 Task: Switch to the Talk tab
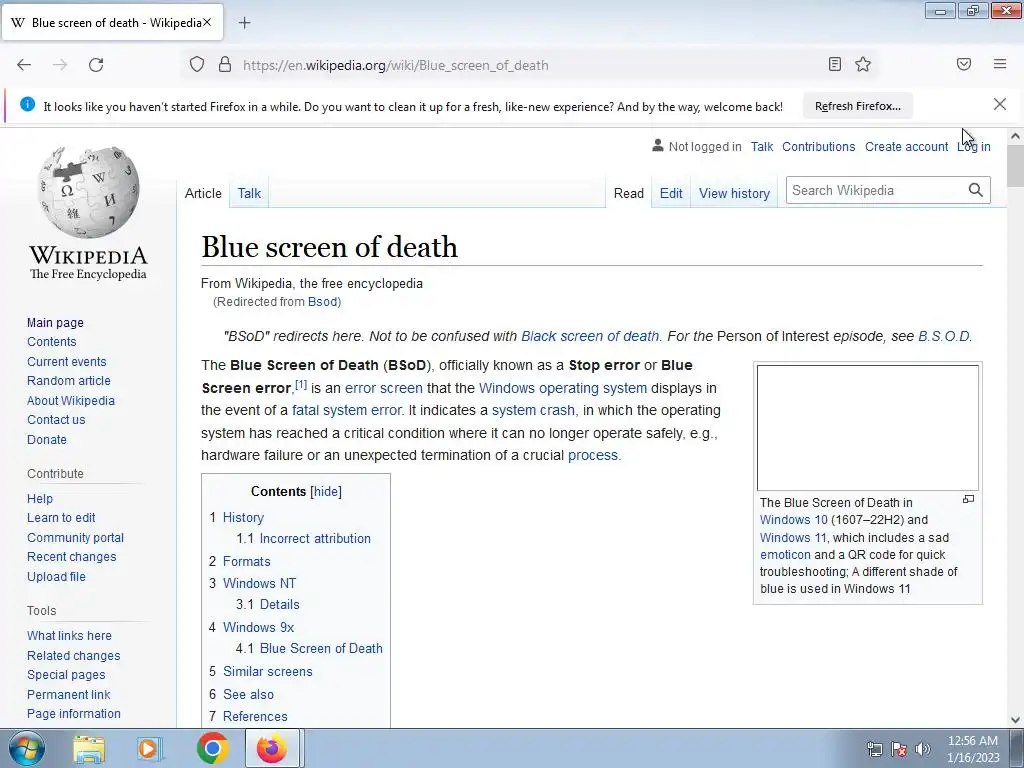coord(249,193)
